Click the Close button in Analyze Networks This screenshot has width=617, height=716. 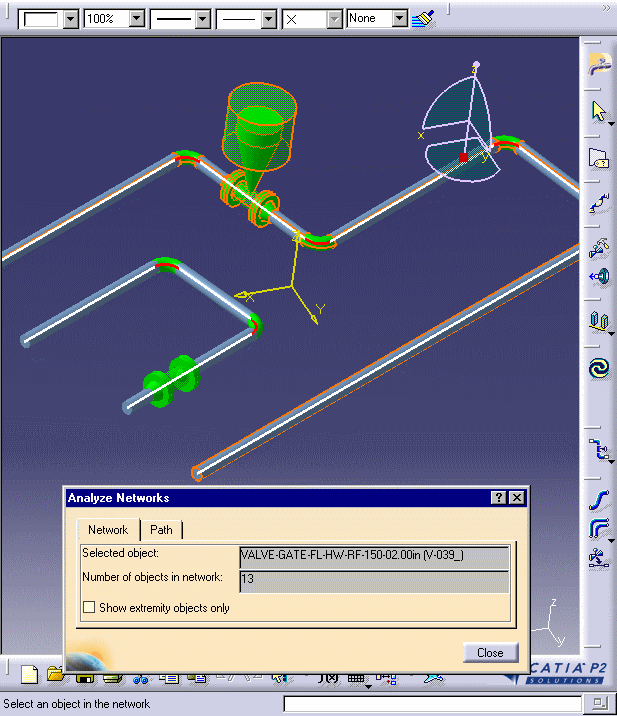pyautogui.click(x=490, y=653)
